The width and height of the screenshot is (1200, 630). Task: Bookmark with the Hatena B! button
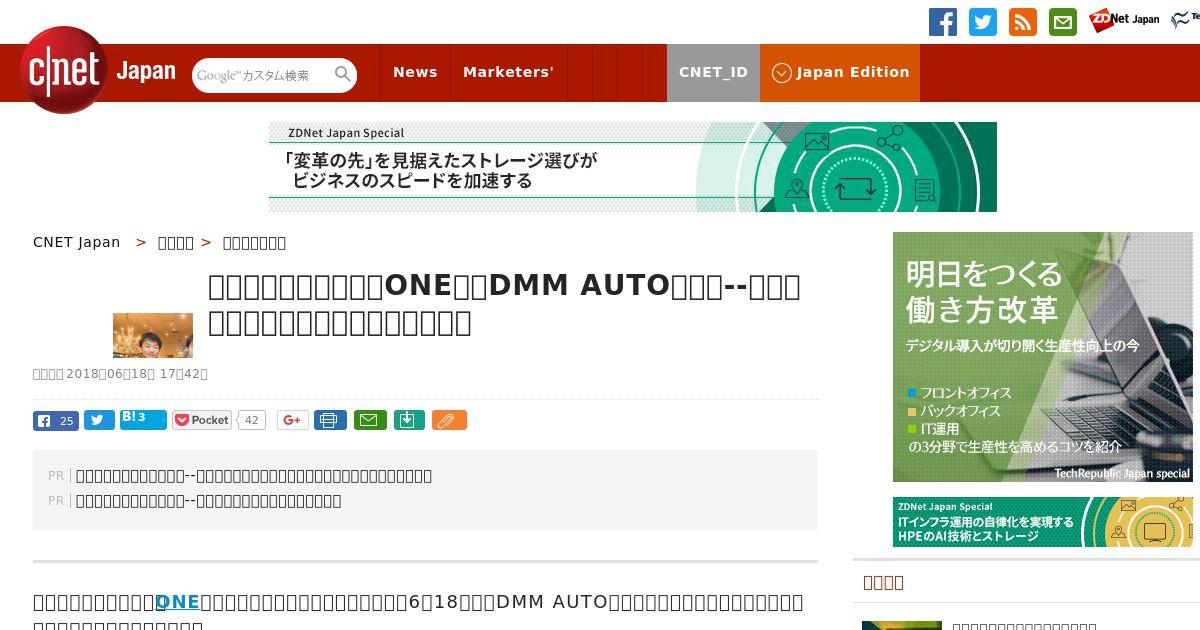tap(143, 420)
